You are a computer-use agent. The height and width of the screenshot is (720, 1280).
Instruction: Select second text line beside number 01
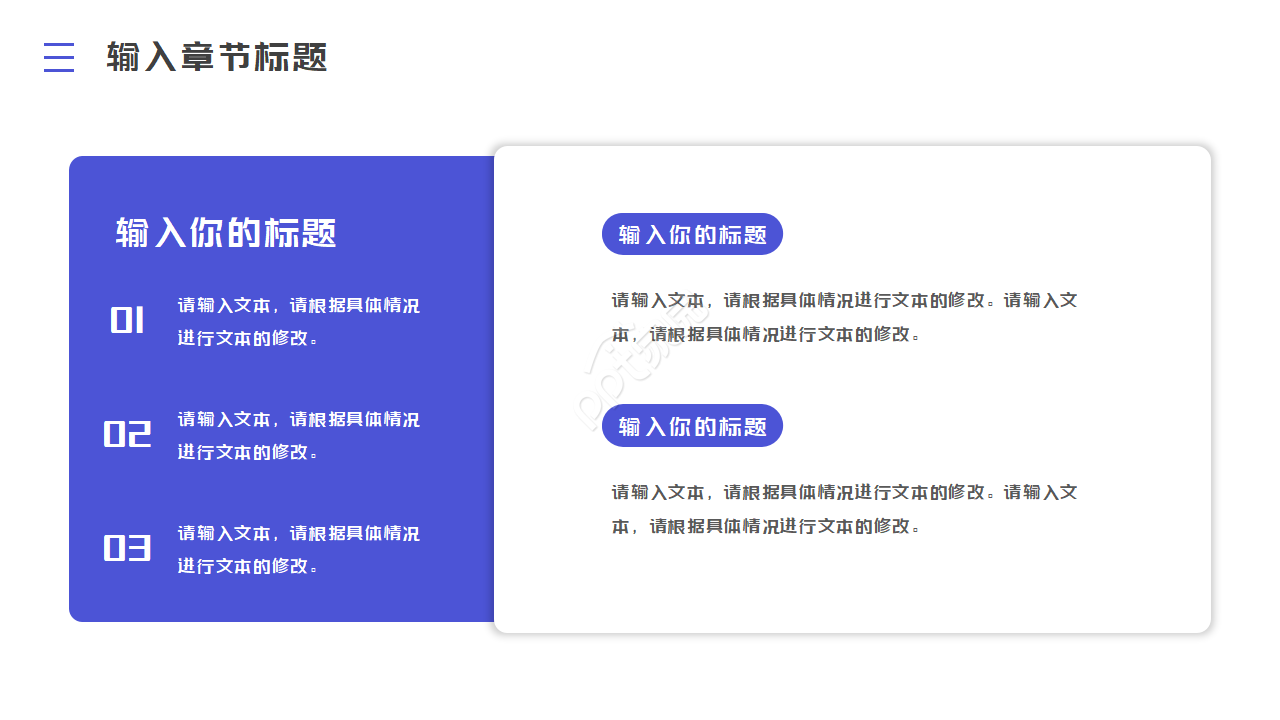pos(248,338)
